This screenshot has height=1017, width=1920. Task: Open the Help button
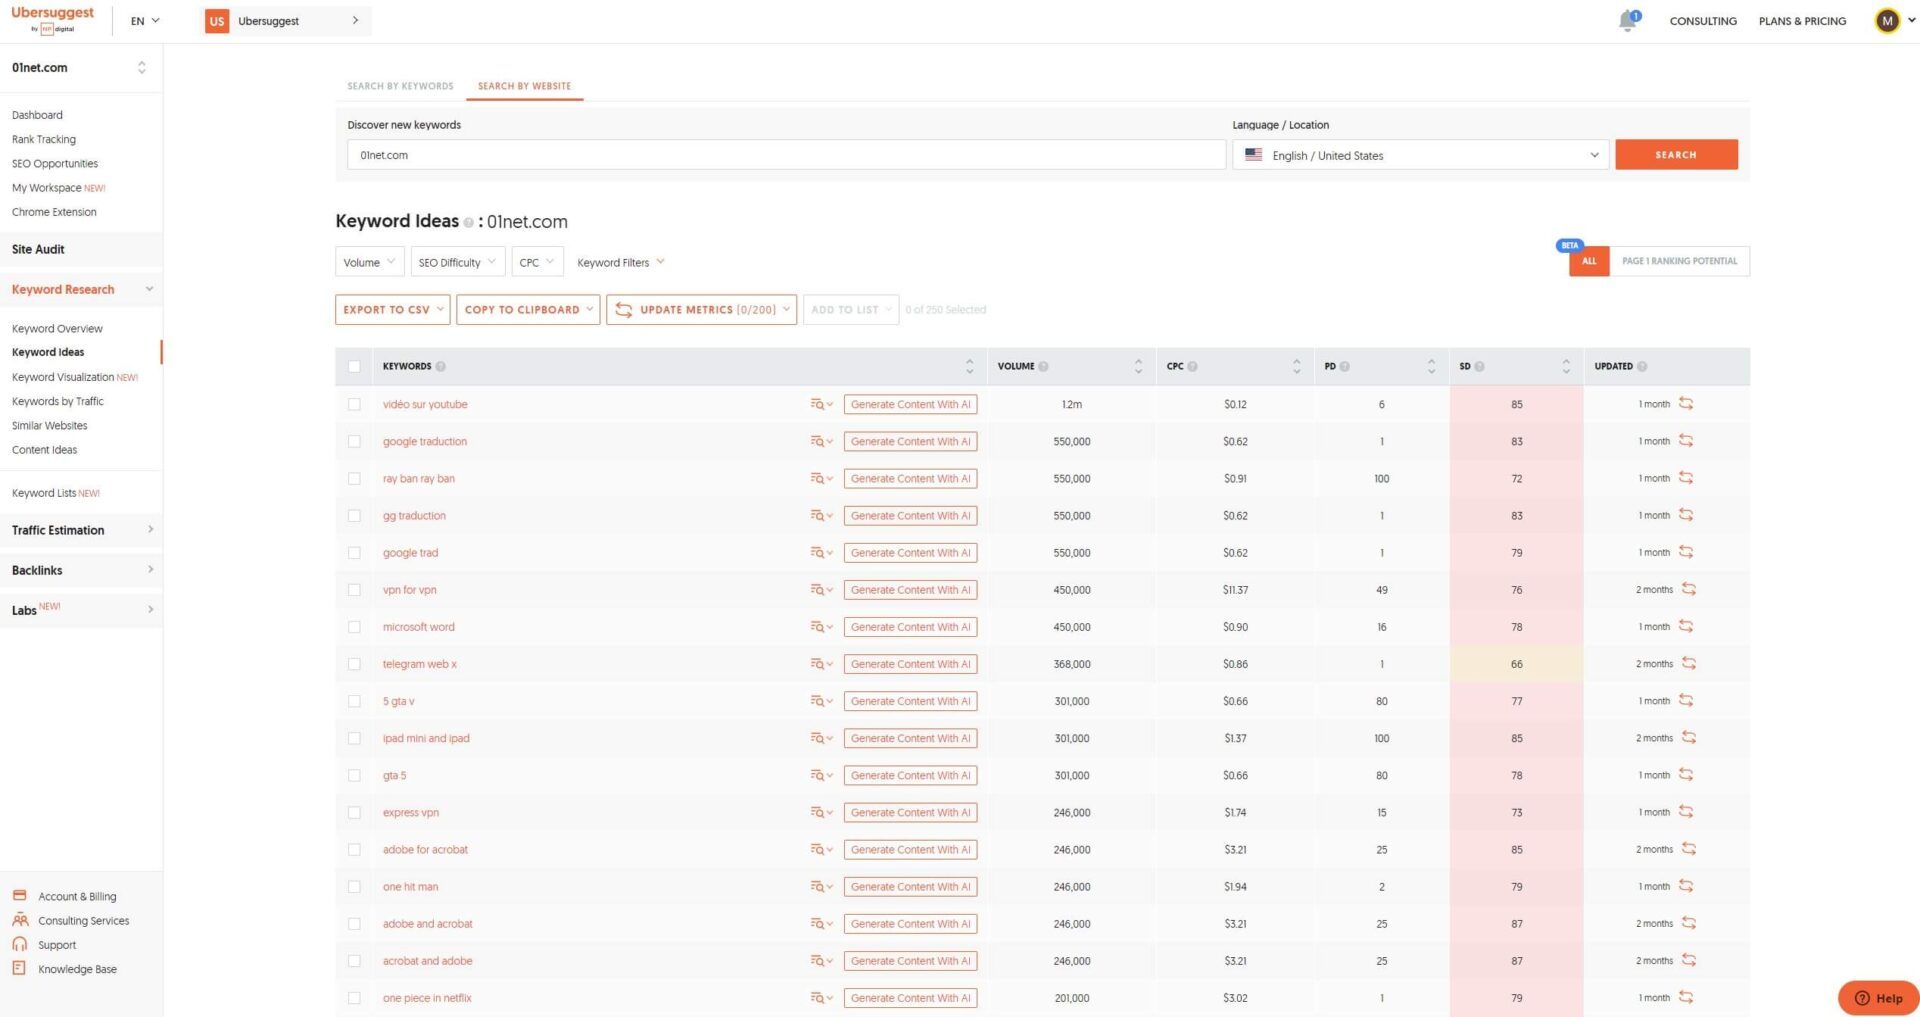point(1878,997)
